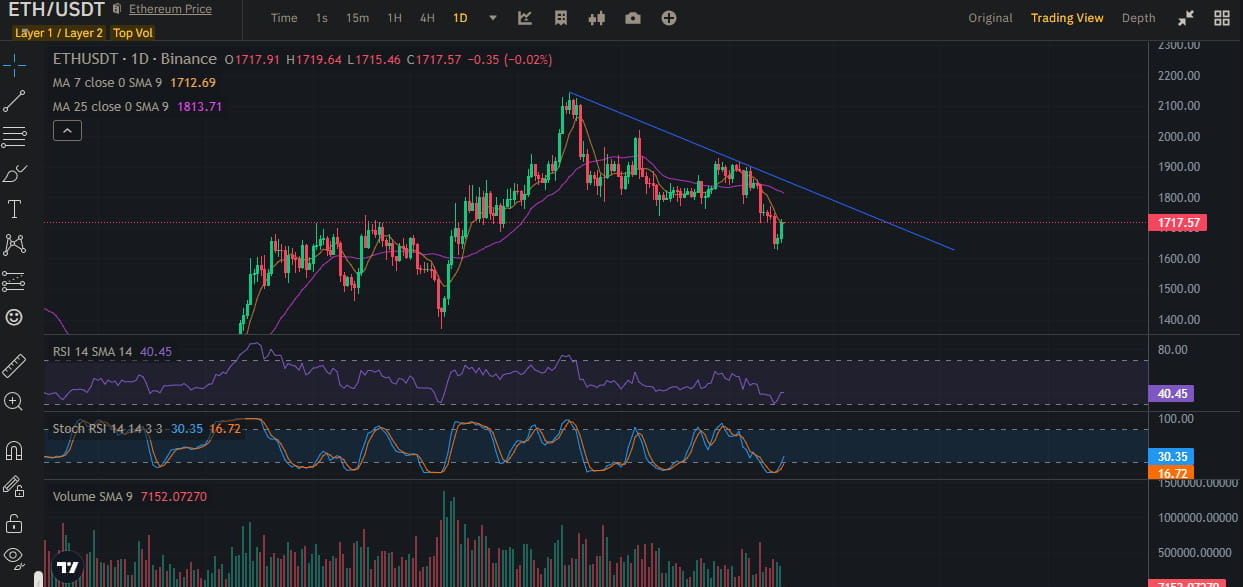
Task: Open the long/short position forecasting tool
Action: pos(14,281)
